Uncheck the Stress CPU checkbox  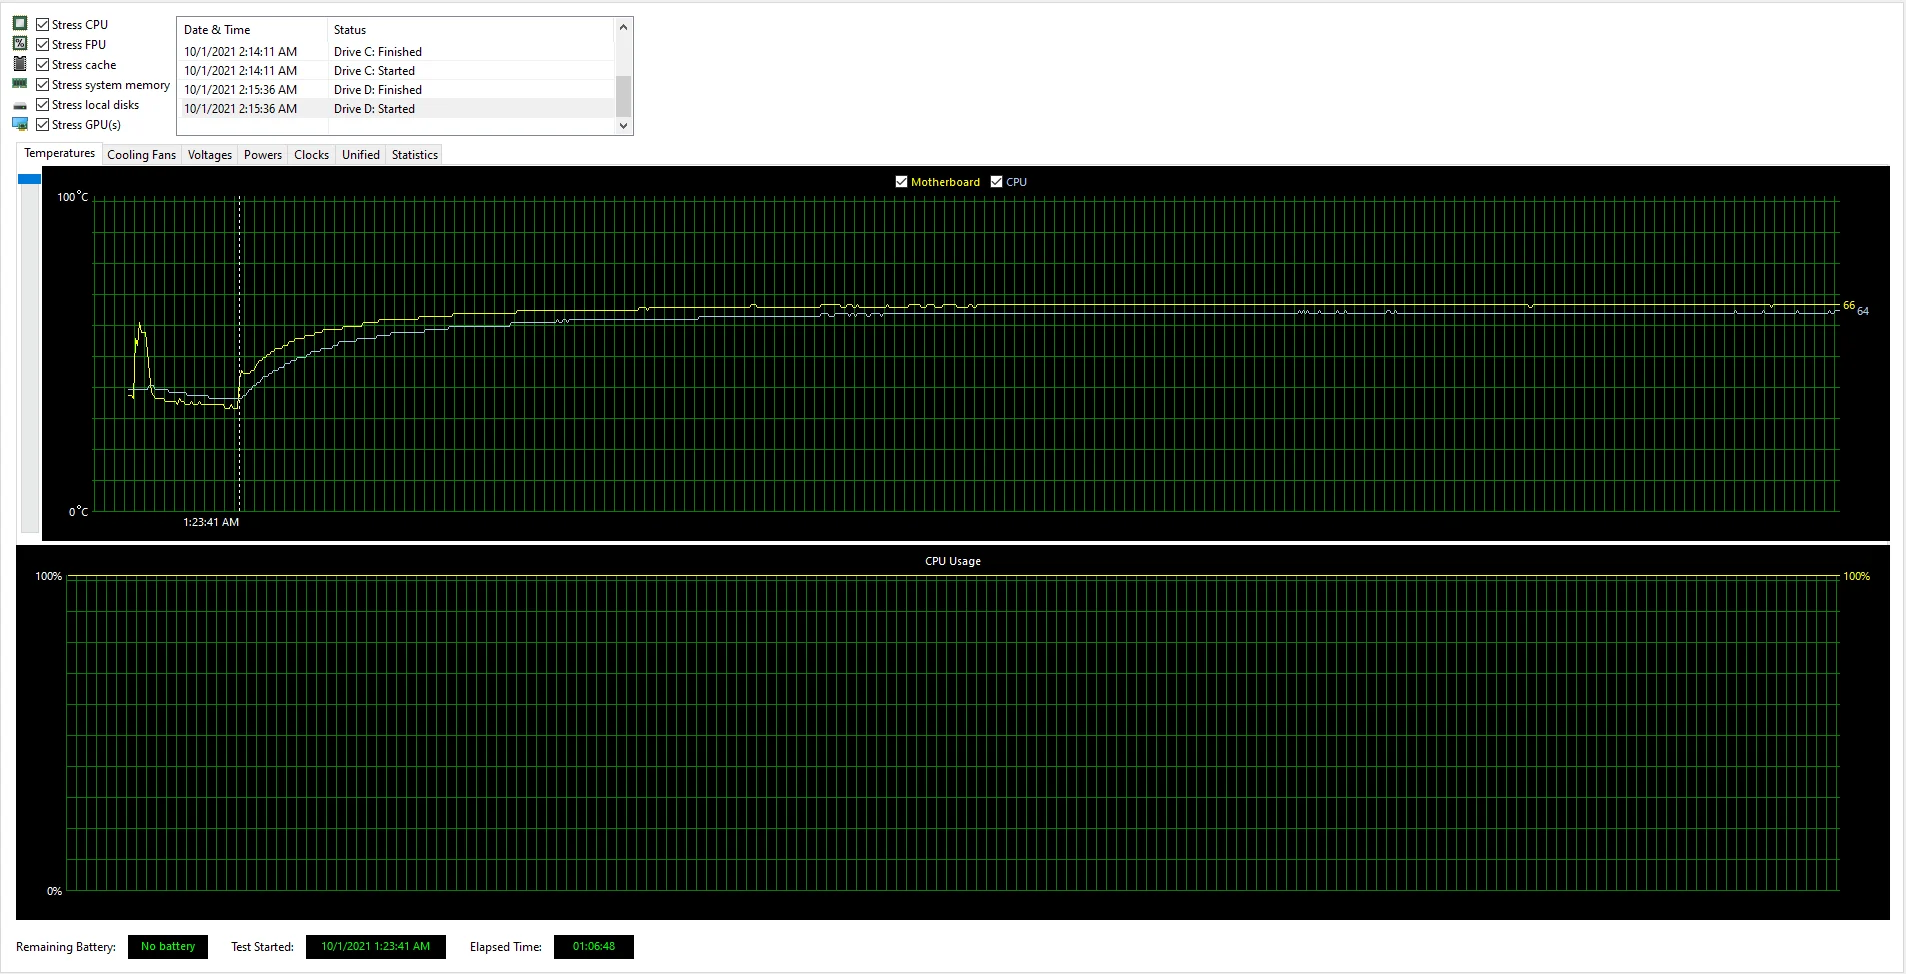pyautogui.click(x=43, y=24)
